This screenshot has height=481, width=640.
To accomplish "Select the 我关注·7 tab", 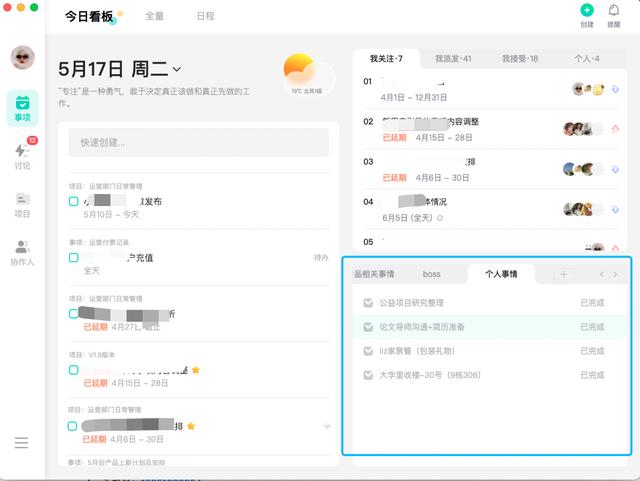I will 386,59.
